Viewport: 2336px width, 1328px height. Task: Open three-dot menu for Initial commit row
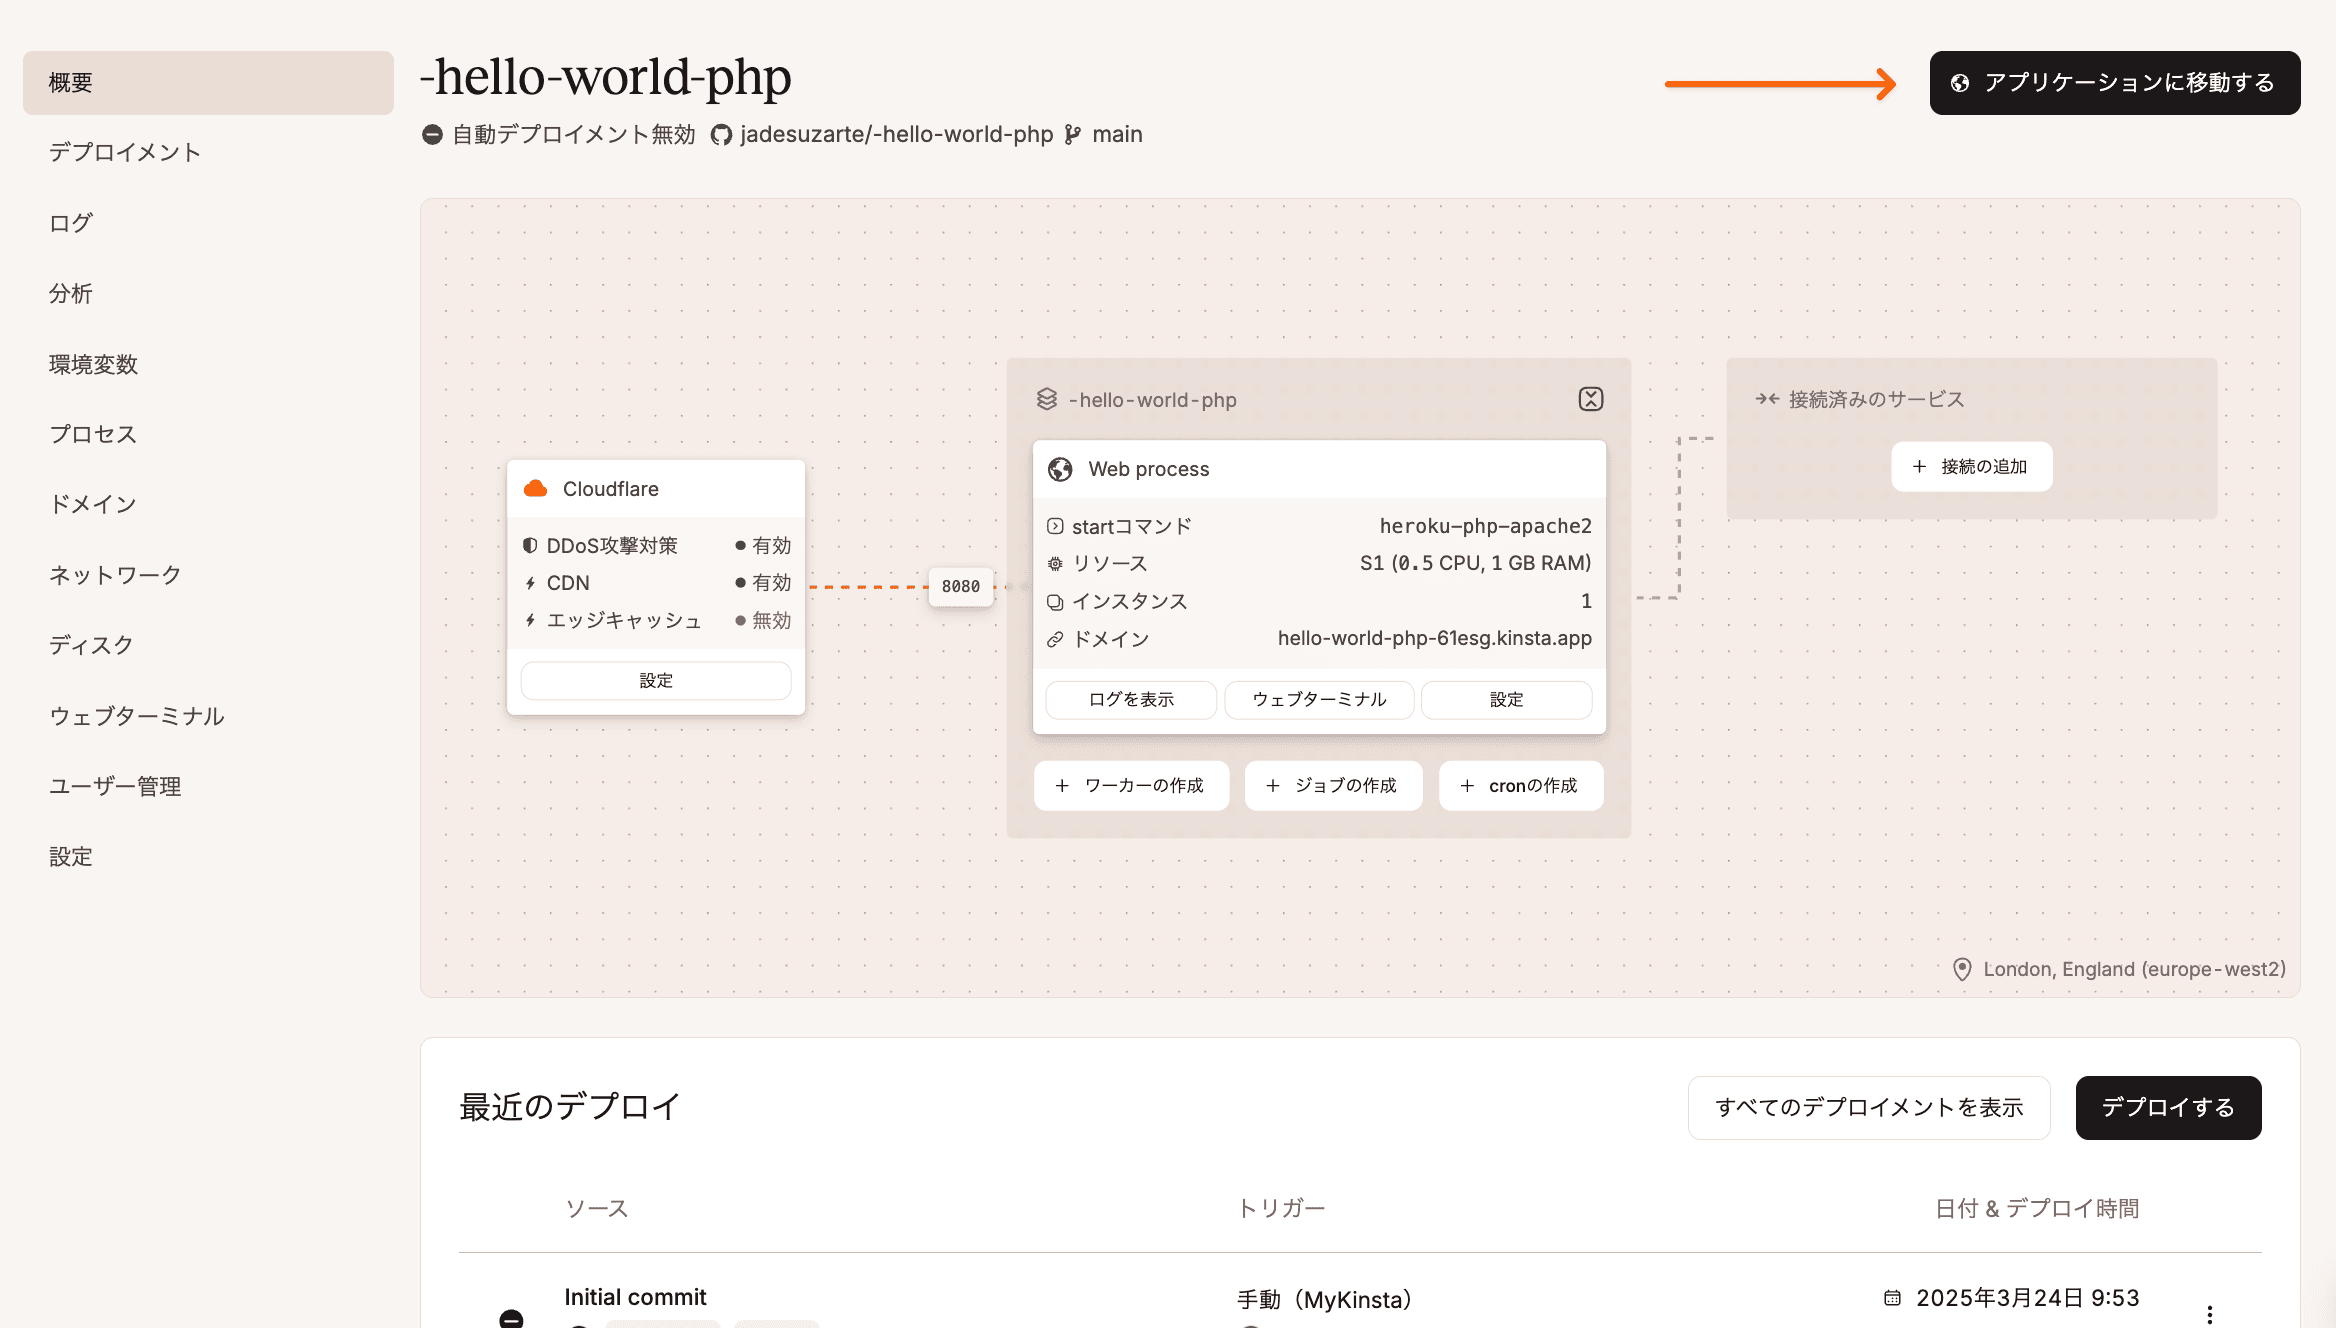[x=2210, y=1315]
